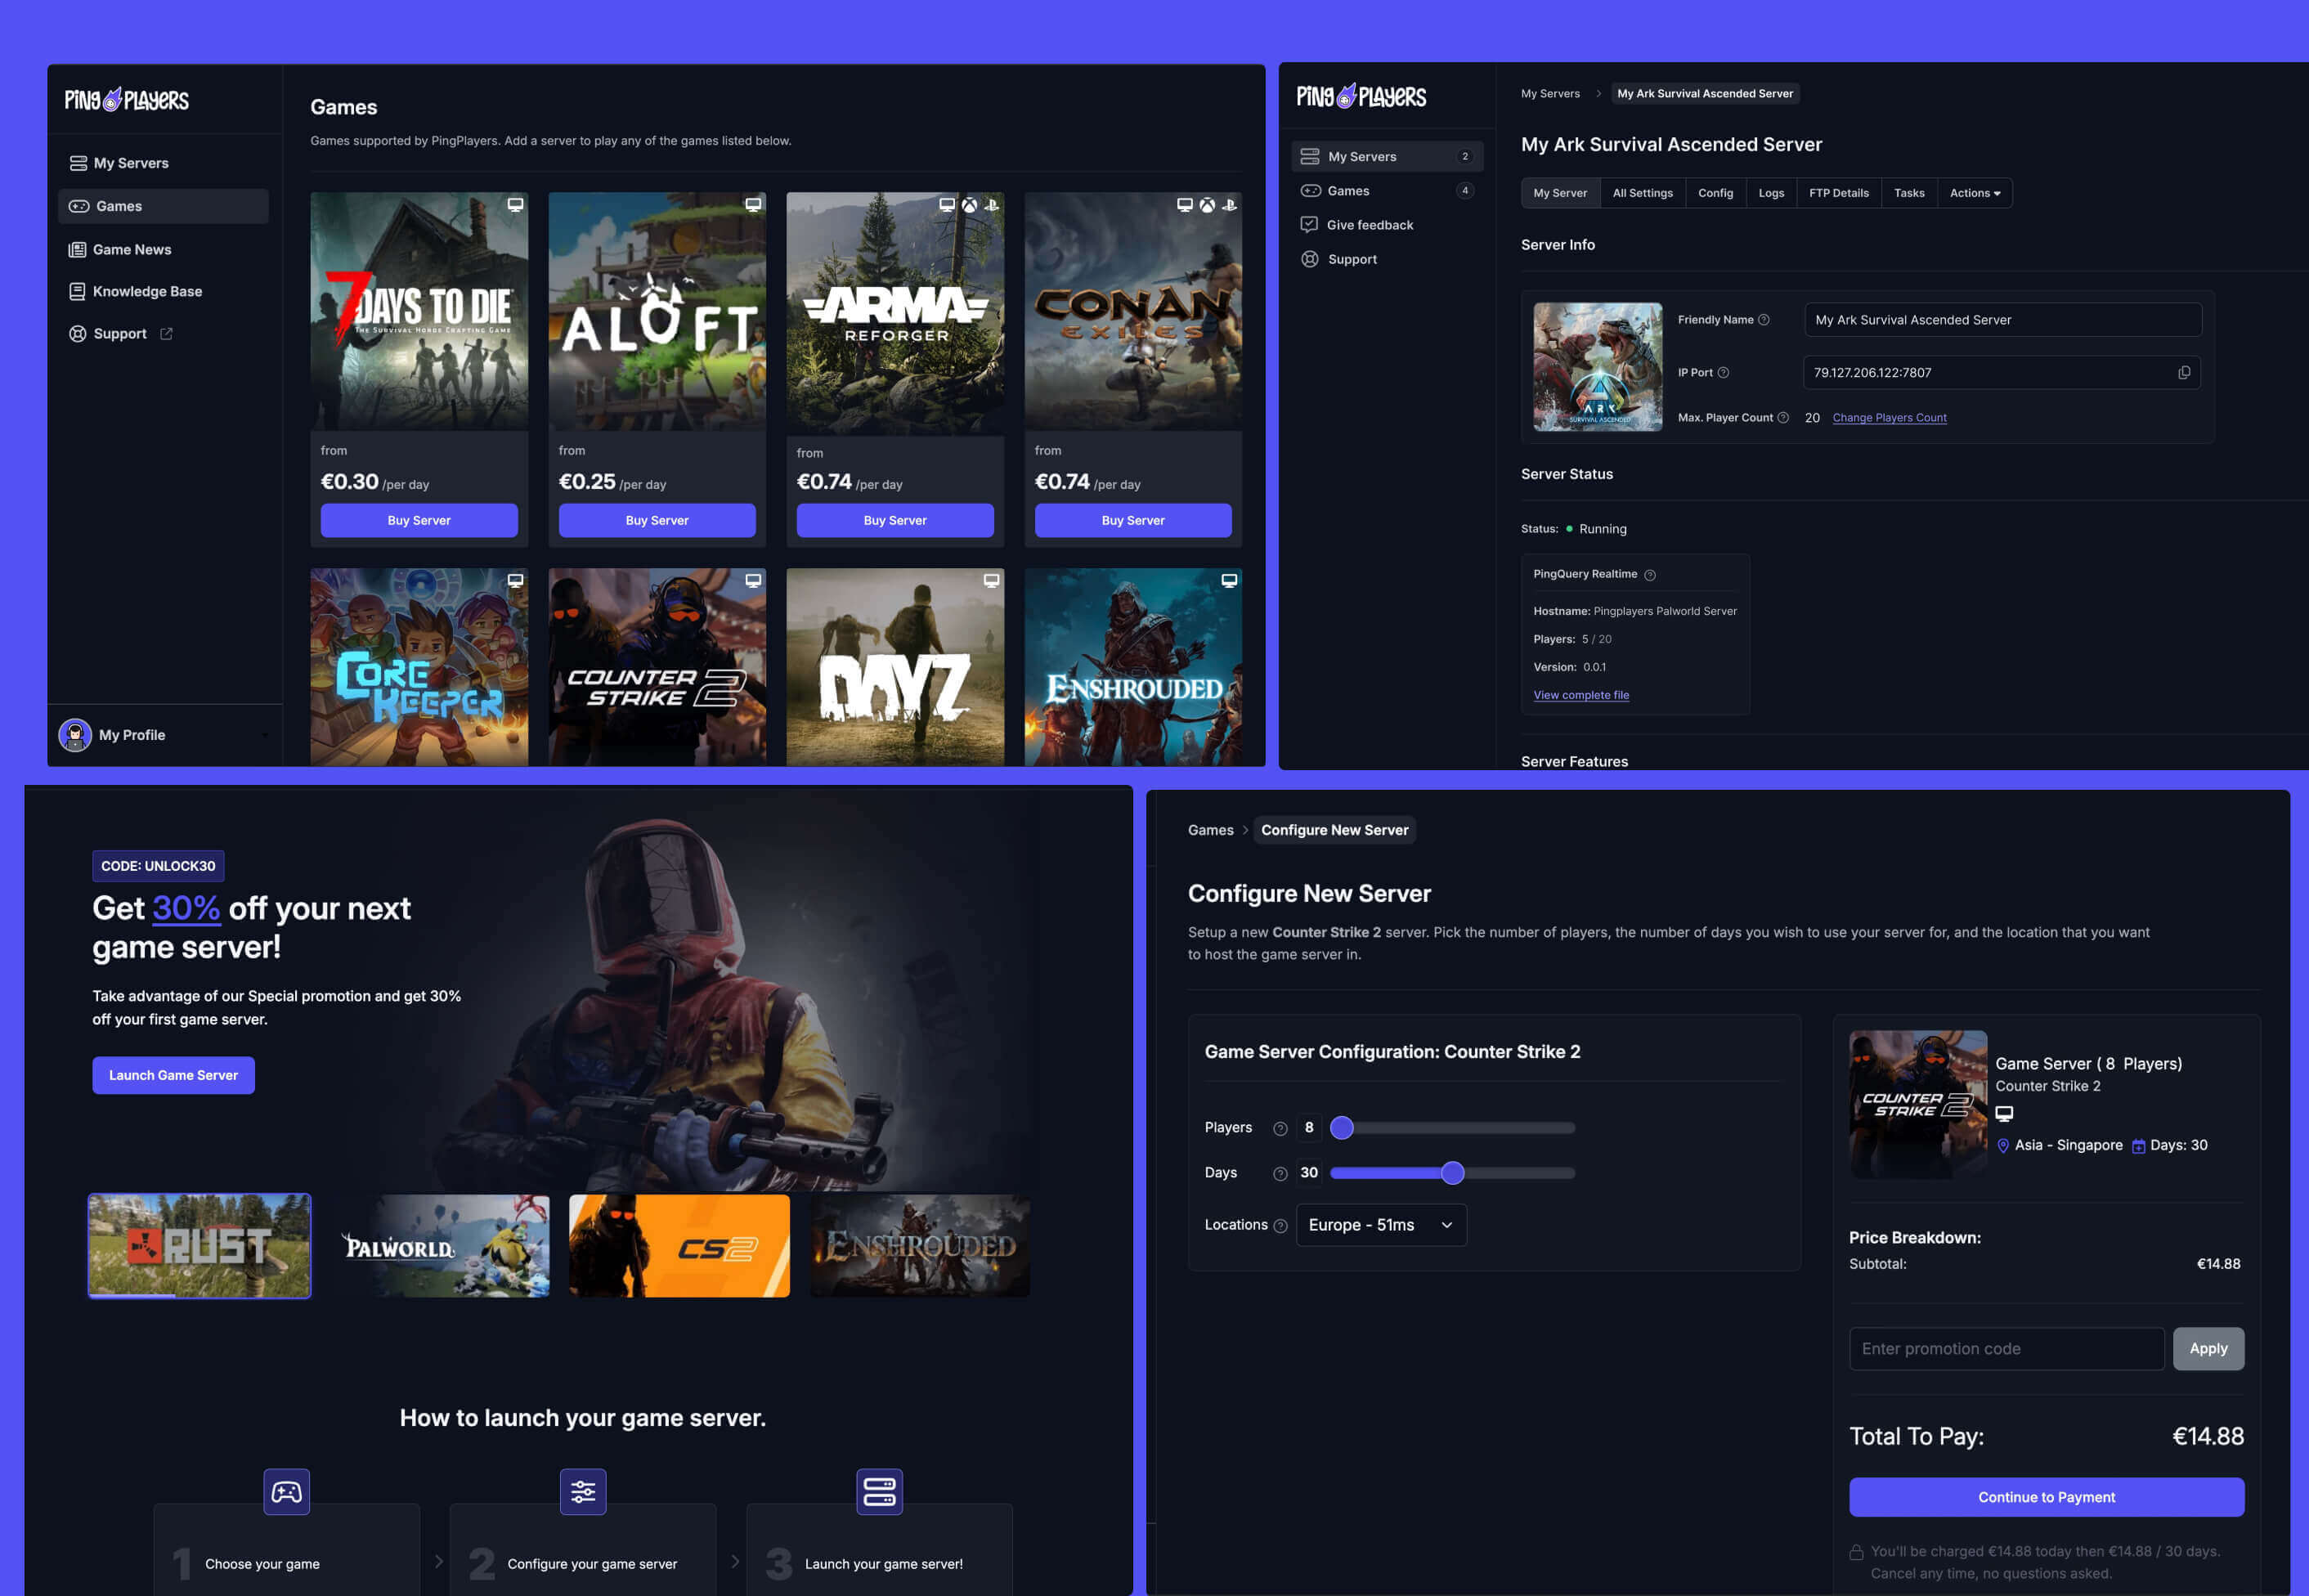Image resolution: width=2309 pixels, height=1596 pixels.
Task: Select the CS2 orange thumbnail
Action: coord(679,1246)
